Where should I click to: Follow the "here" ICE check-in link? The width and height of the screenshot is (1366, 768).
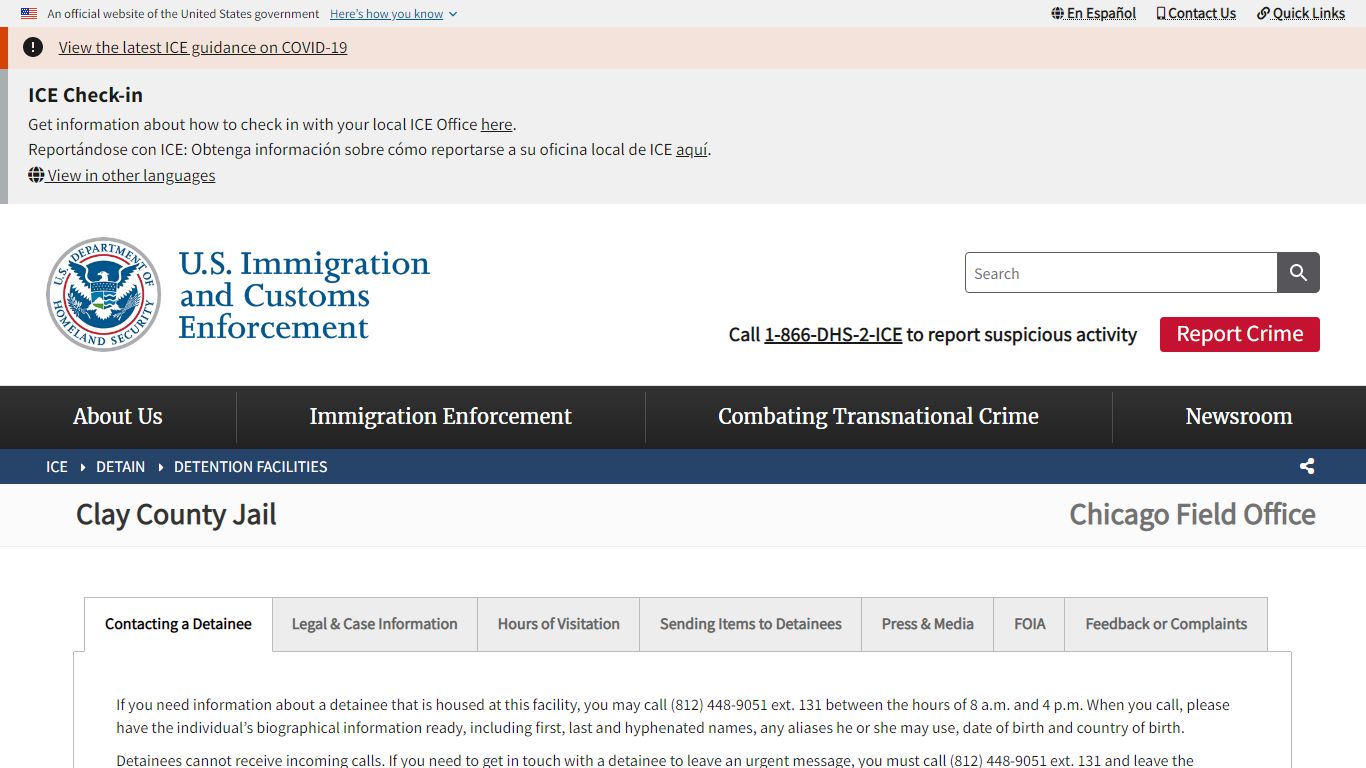[496, 124]
